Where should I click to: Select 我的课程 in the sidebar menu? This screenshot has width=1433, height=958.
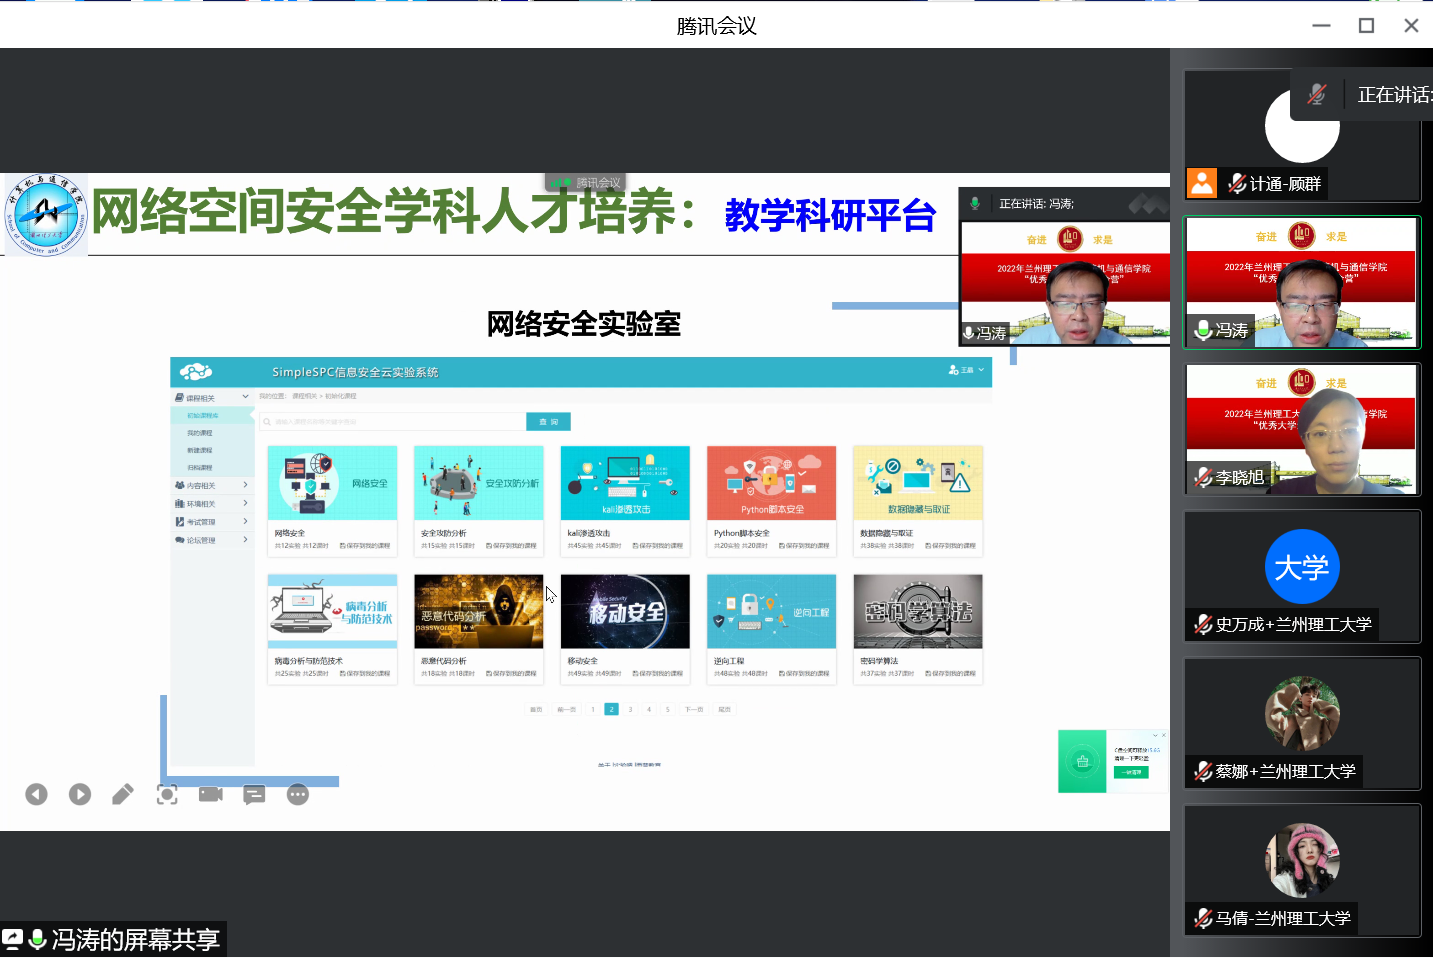200,433
